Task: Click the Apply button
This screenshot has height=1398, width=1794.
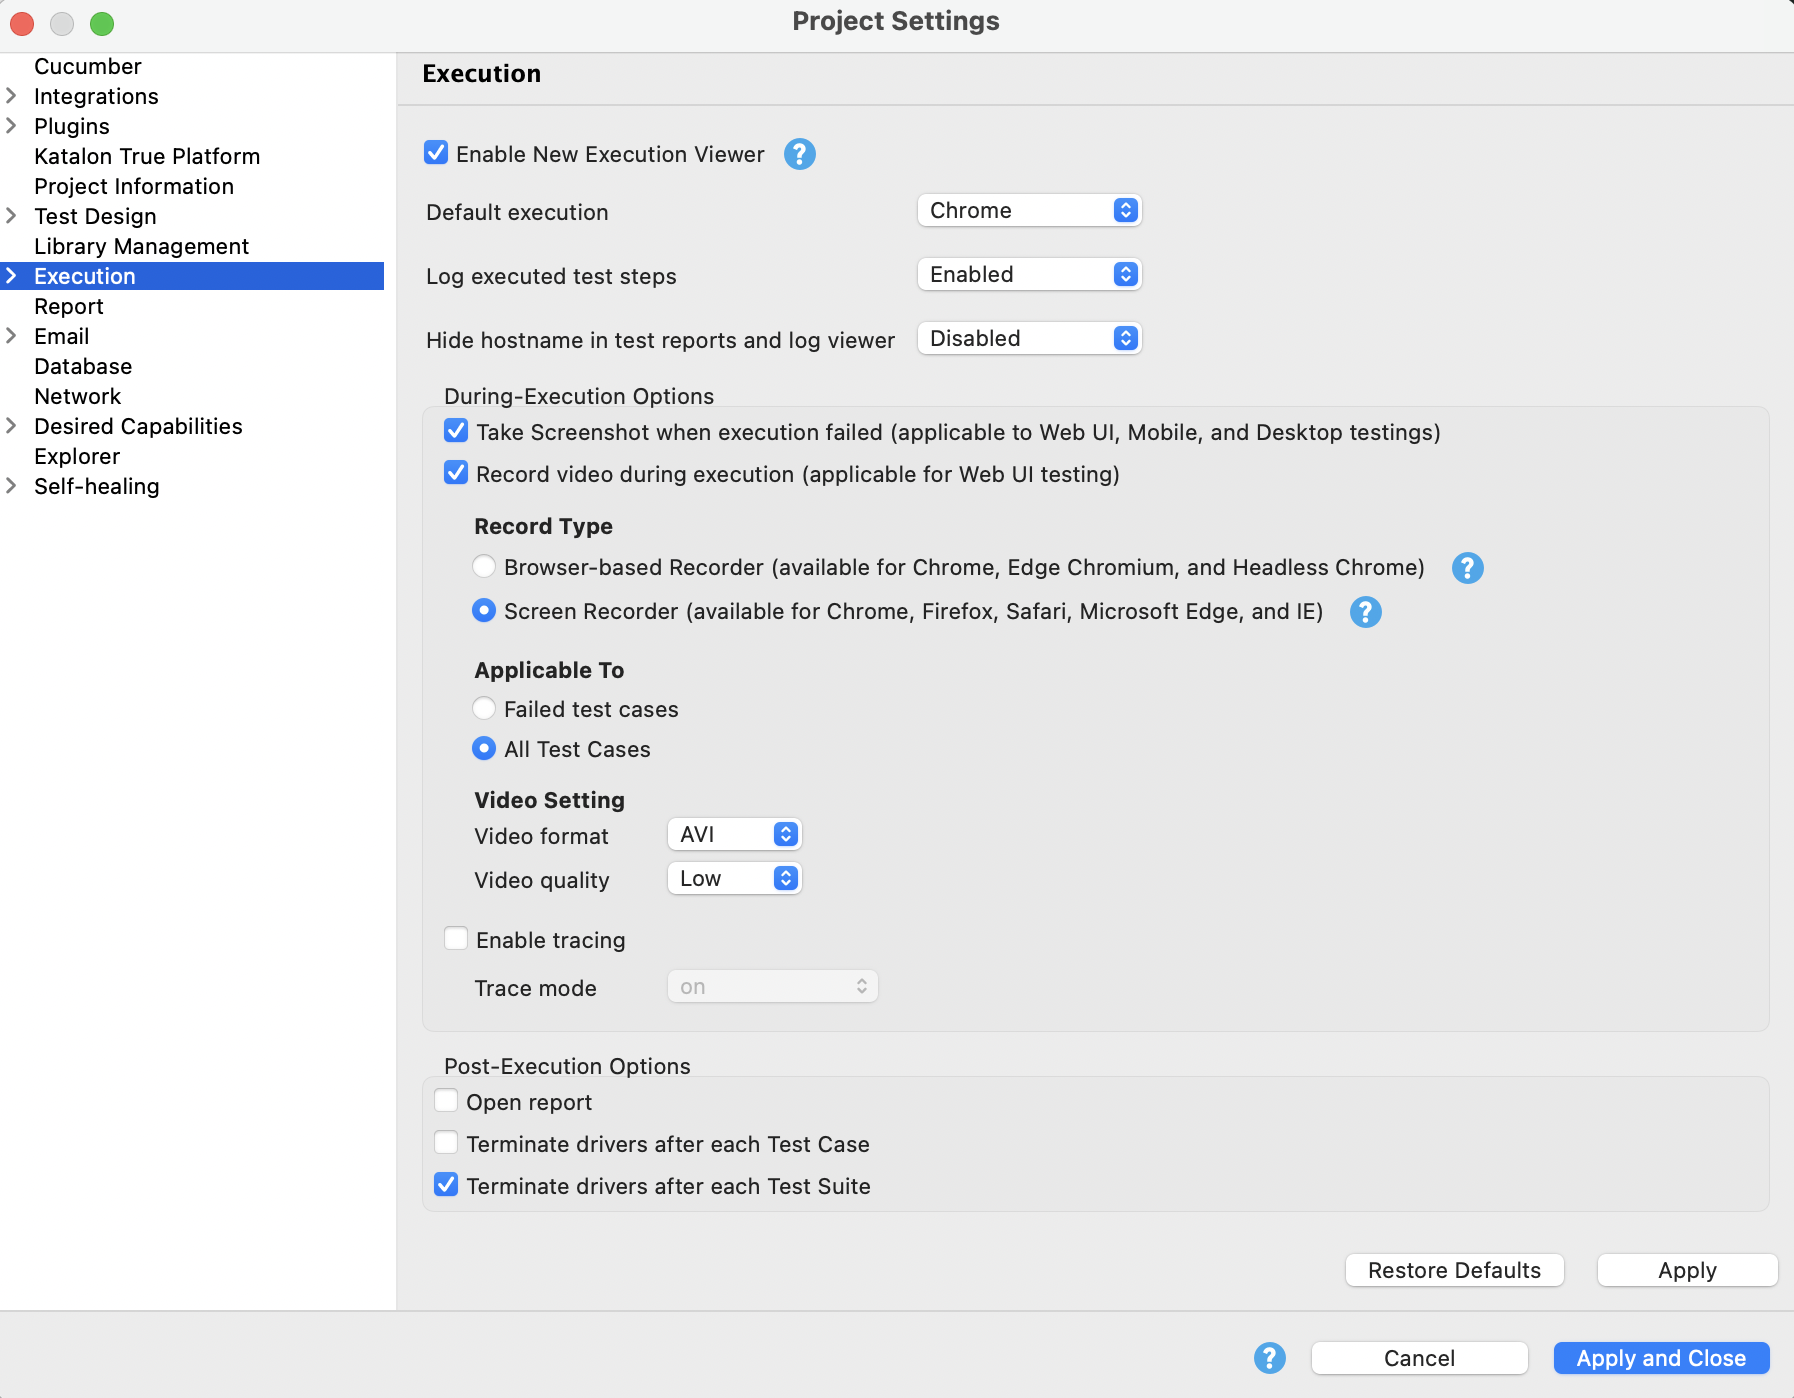Action: point(1687,1270)
